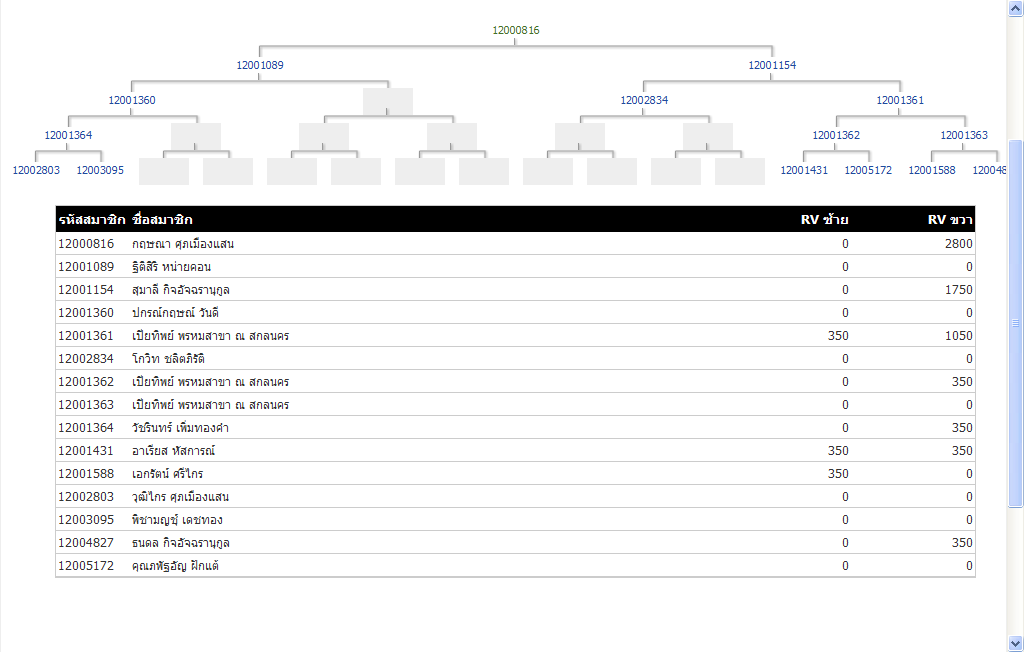
Task: Click tree node link 12001363
Action: [x=964, y=135]
